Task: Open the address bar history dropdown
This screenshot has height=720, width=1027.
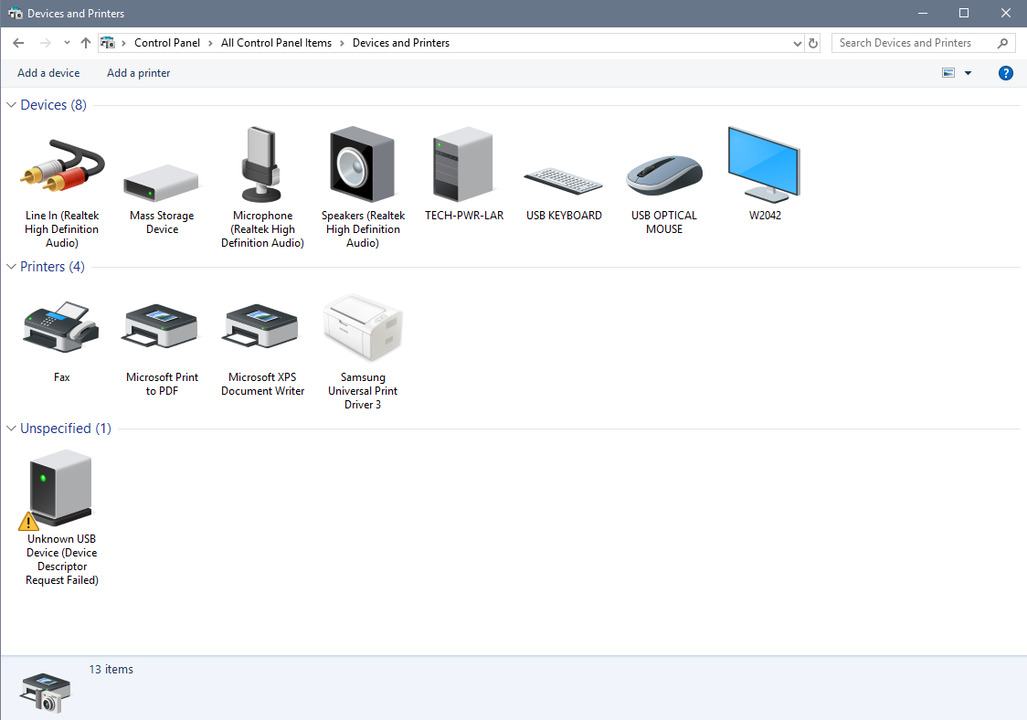Action: click(797, 43)
